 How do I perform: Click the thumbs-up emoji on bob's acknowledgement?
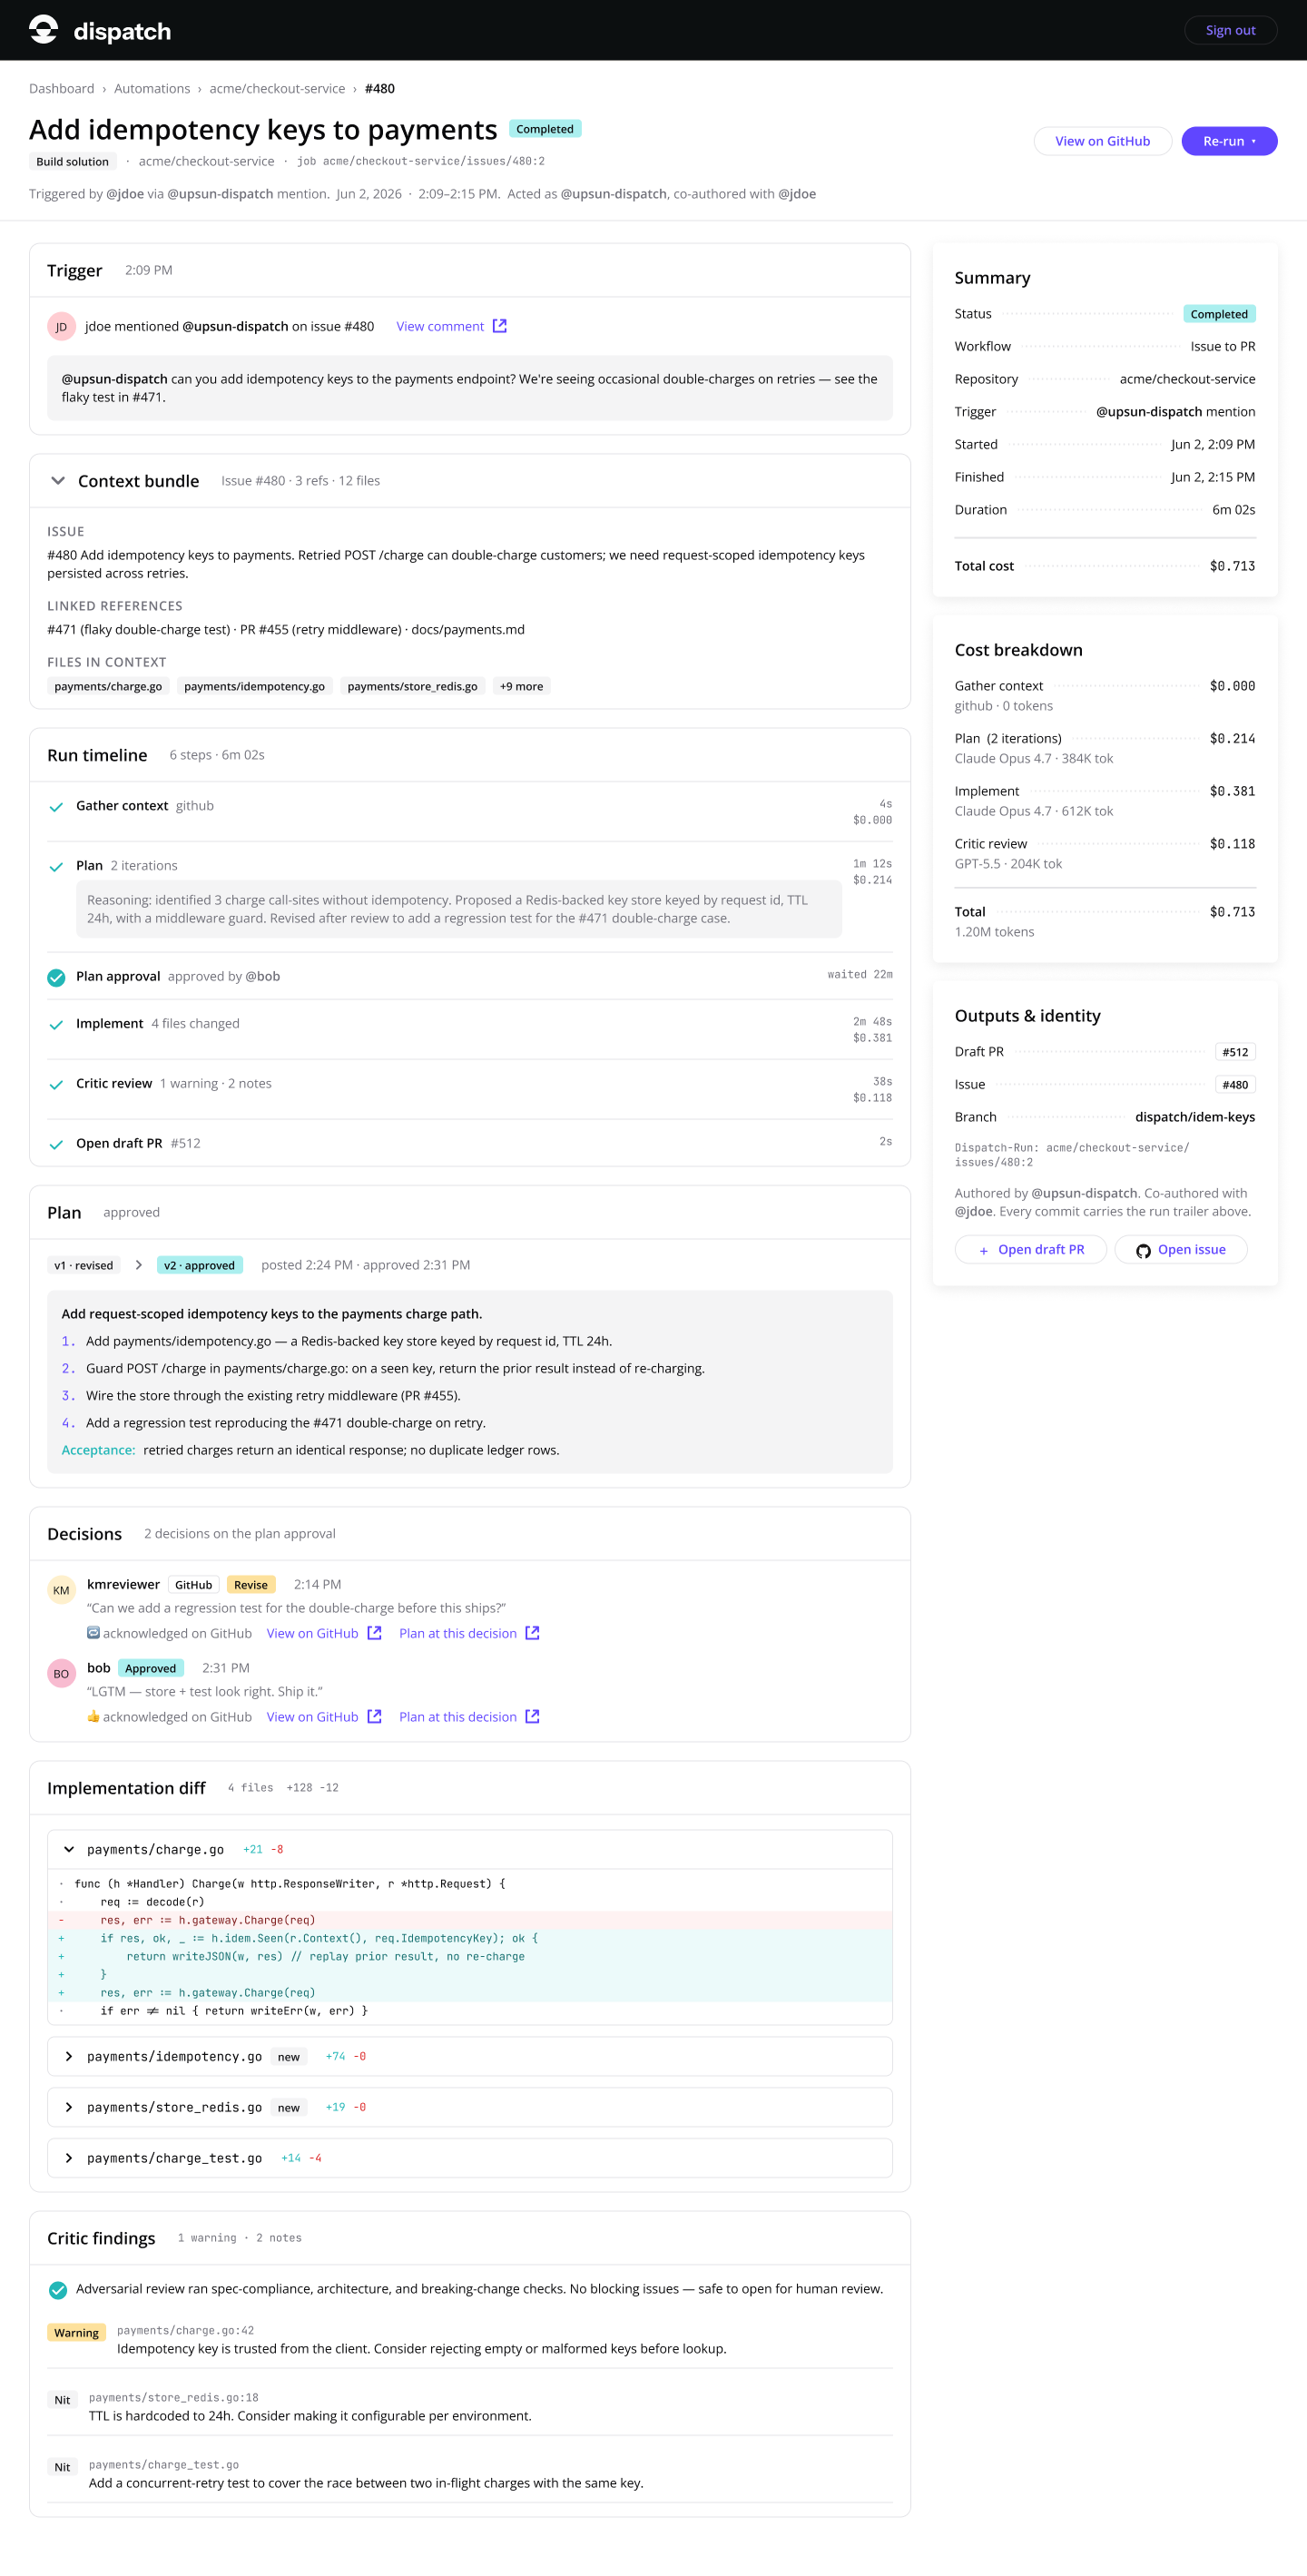[93, 1716]
